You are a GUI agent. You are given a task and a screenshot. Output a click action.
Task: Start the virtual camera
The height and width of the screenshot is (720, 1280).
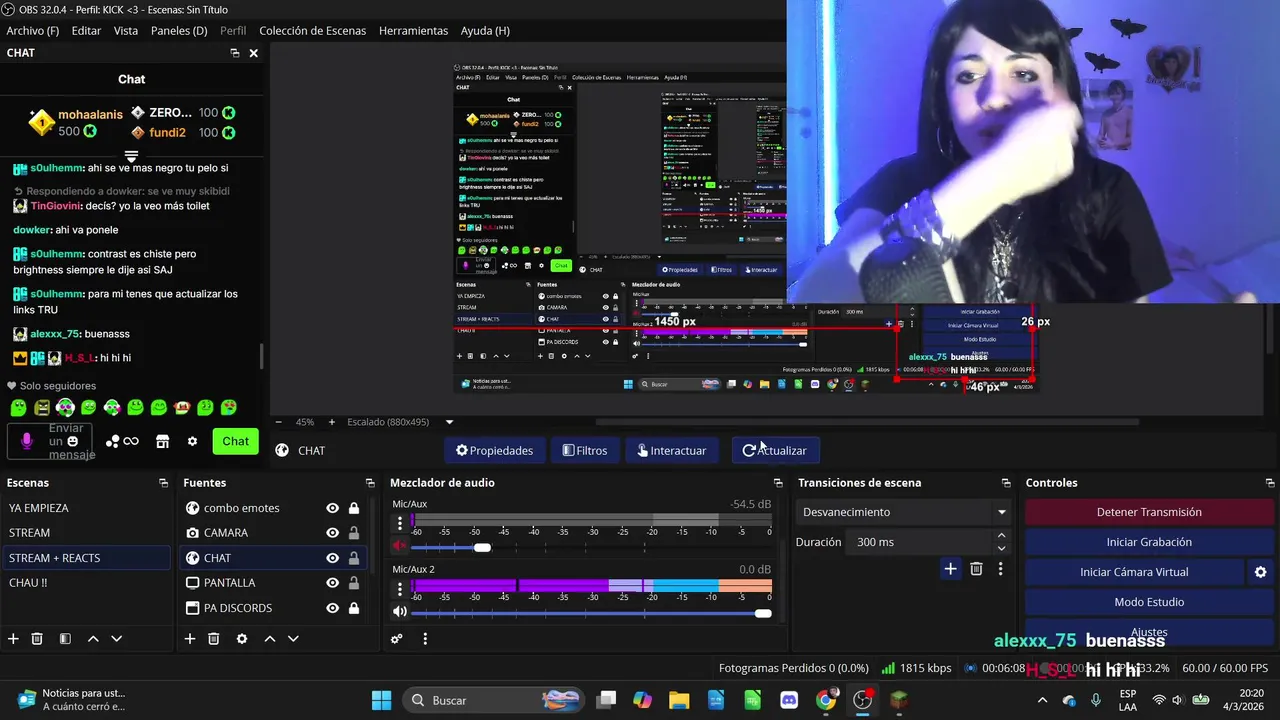coord(1134,572)
